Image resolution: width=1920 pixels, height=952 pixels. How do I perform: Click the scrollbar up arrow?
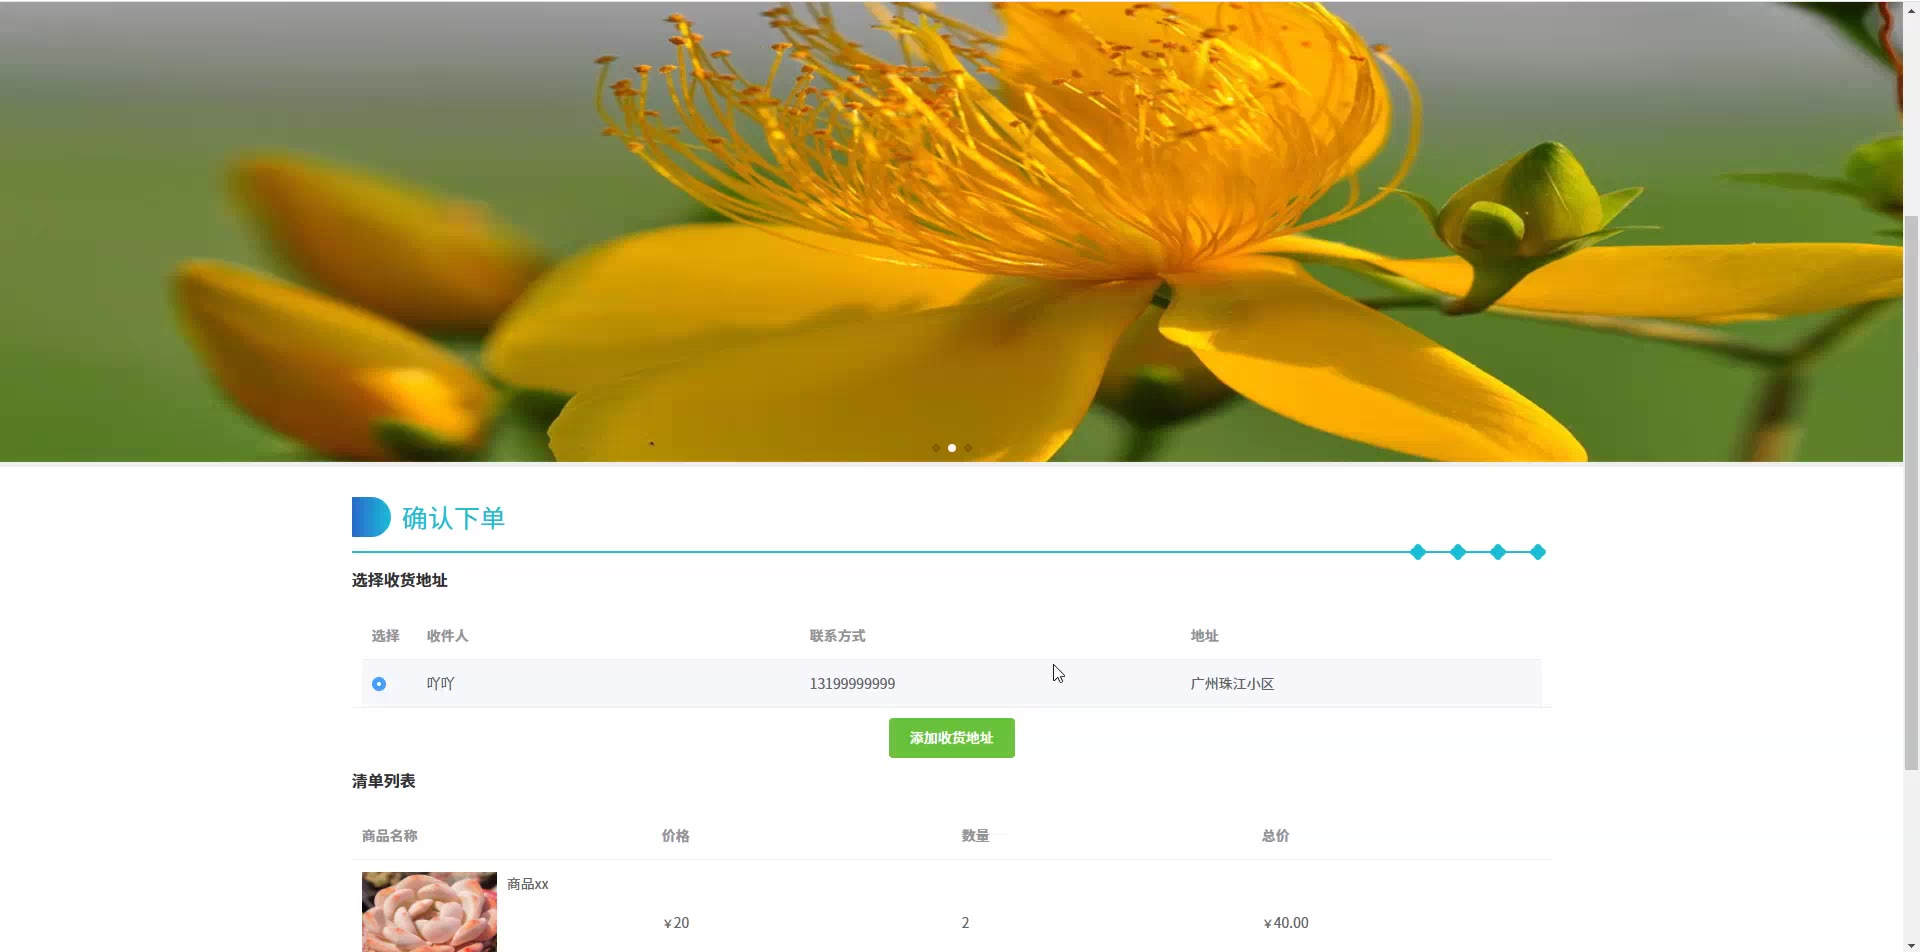click(1911, 8)
